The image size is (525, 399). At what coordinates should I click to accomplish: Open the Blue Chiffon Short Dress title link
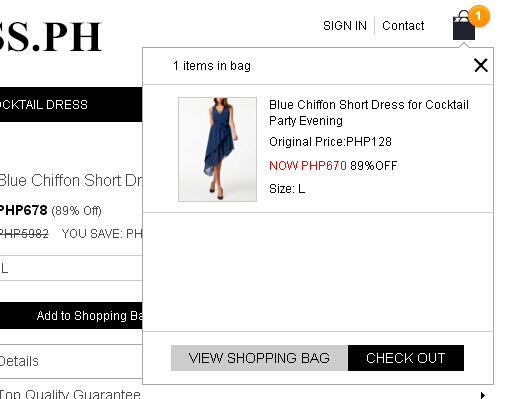coord(369,112)
